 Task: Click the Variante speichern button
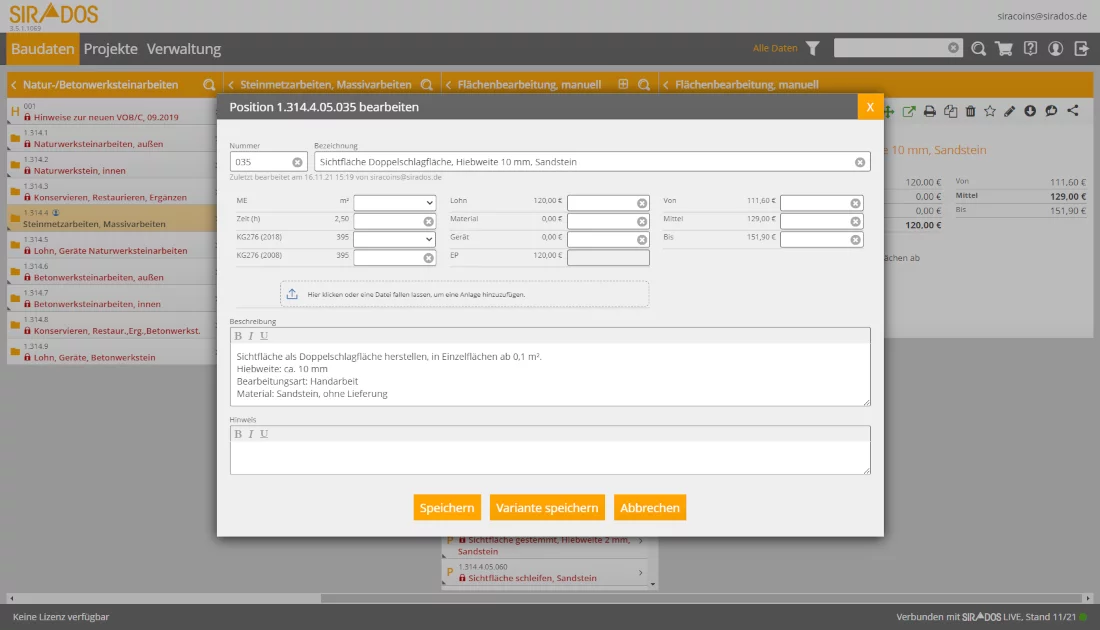click(x=547, y=508)
